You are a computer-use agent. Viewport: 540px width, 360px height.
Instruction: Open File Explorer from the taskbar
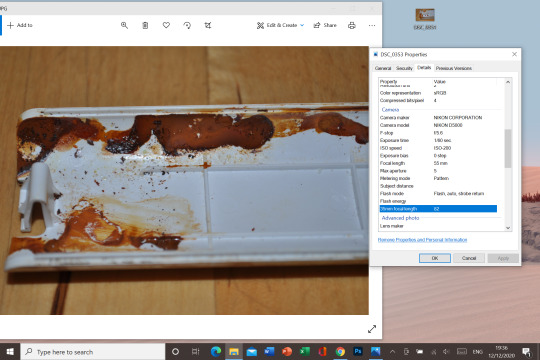coord(234,352)
